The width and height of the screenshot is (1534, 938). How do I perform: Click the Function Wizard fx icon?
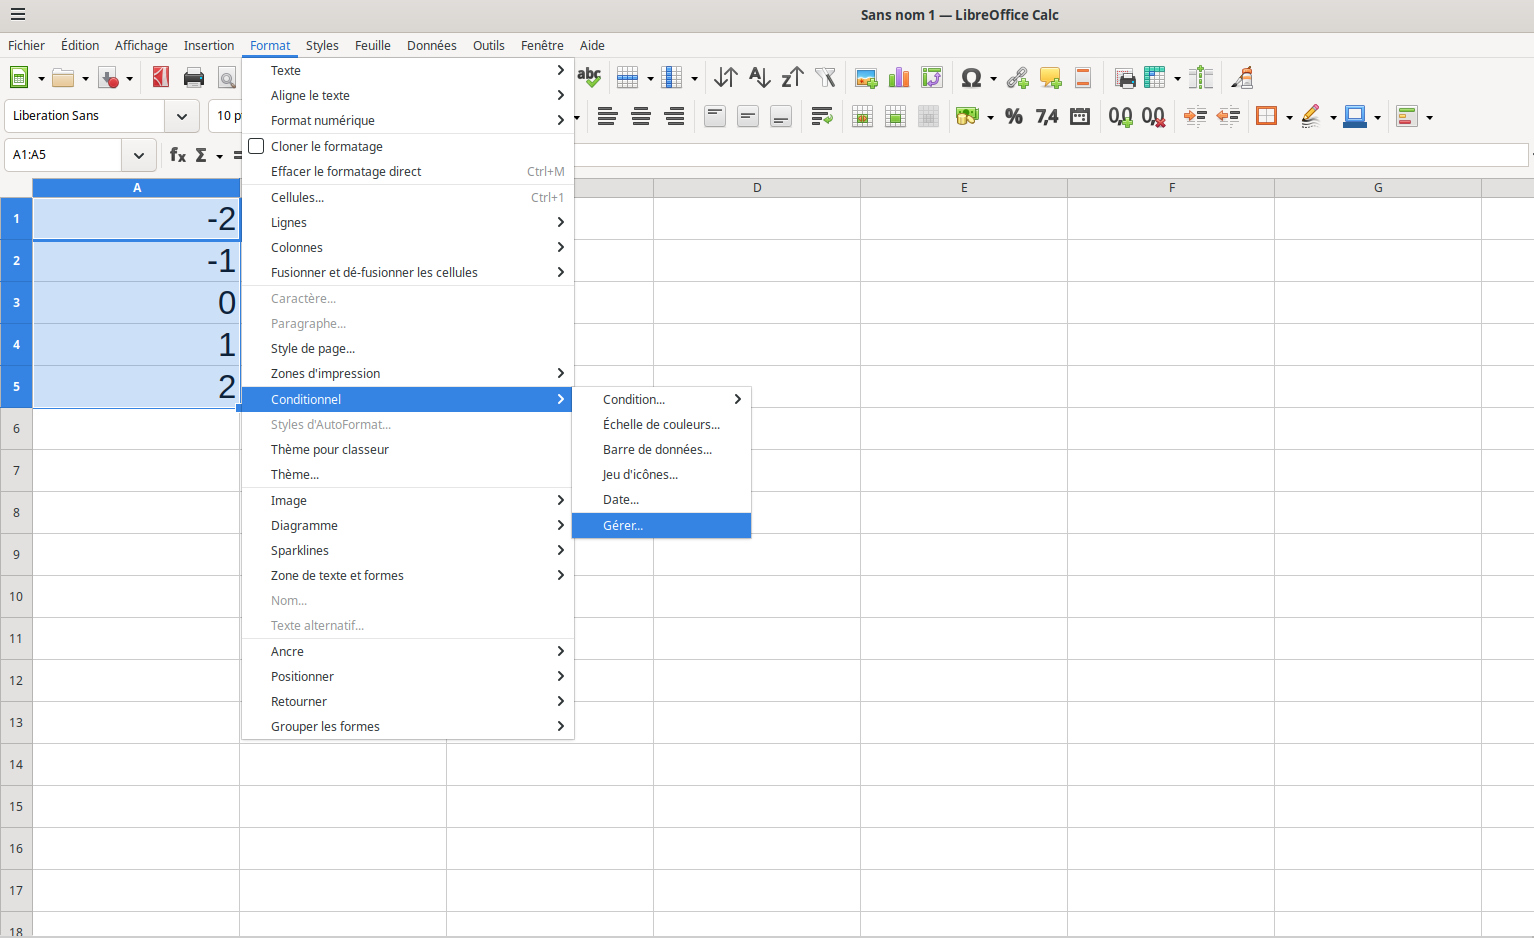[x=178, y=155]
